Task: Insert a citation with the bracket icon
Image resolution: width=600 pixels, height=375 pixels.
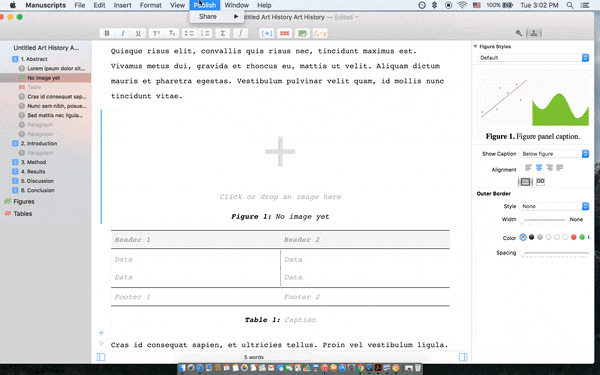Action: 267,33
